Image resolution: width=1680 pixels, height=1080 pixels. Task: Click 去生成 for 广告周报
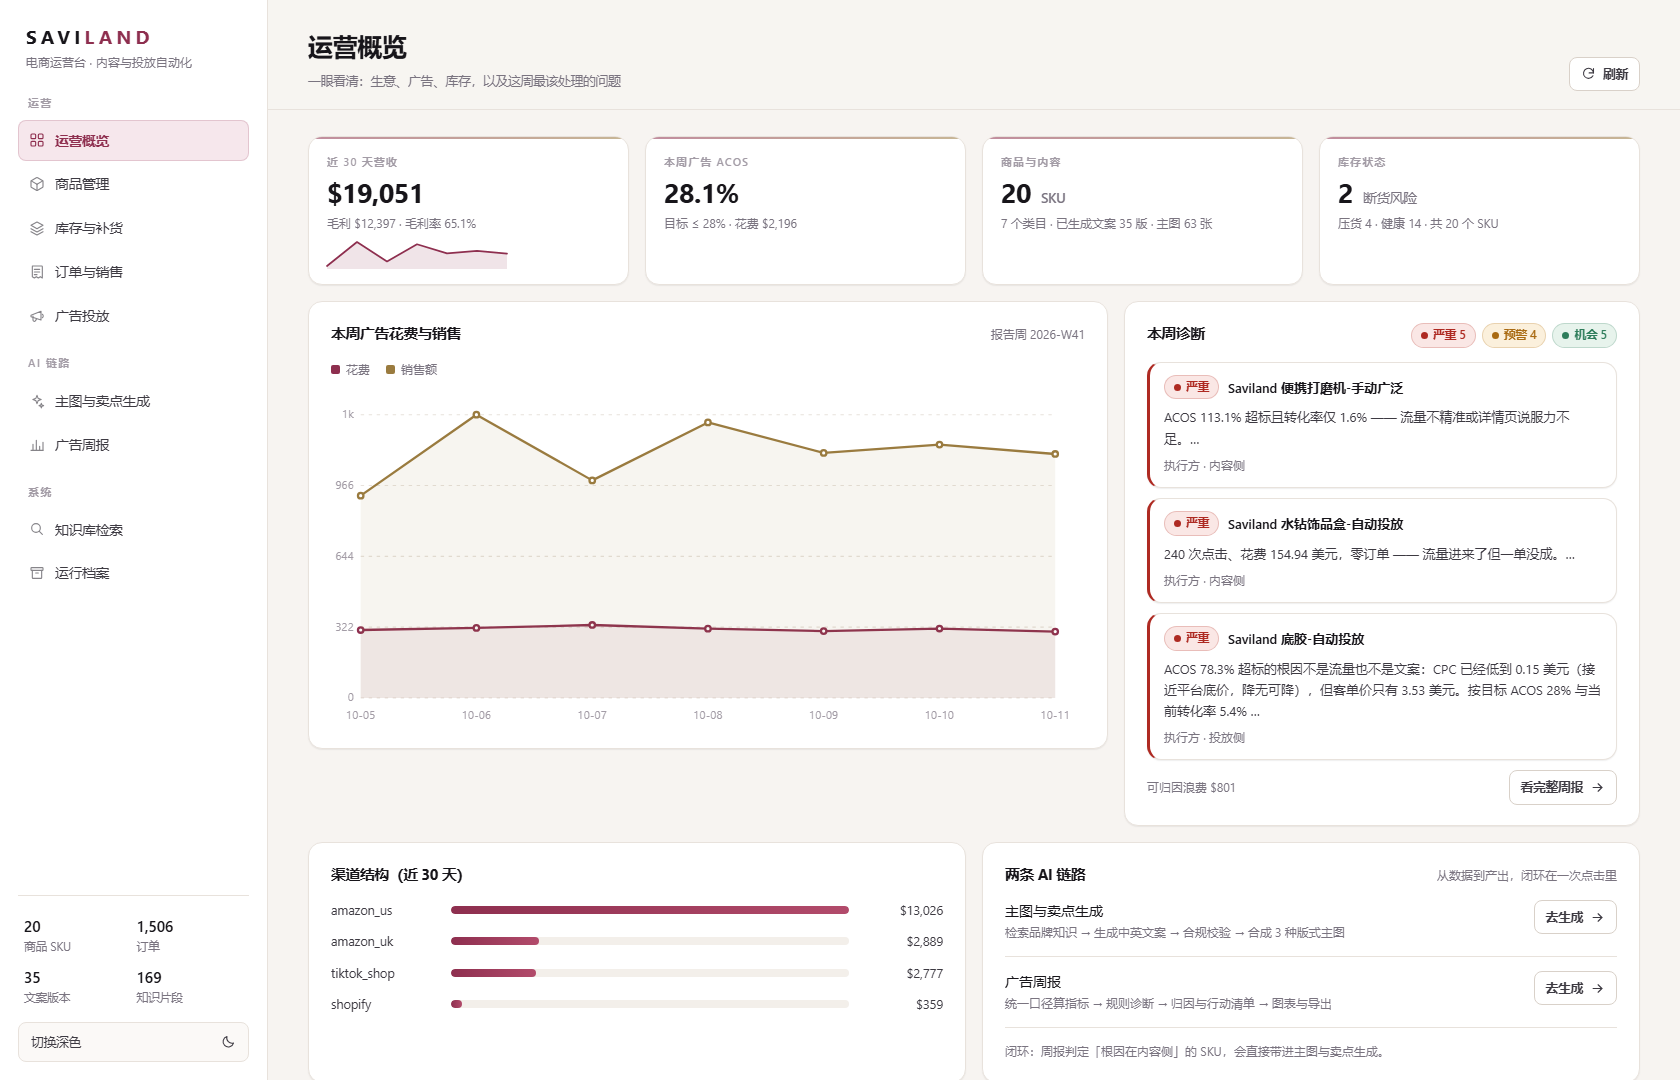1575,988
